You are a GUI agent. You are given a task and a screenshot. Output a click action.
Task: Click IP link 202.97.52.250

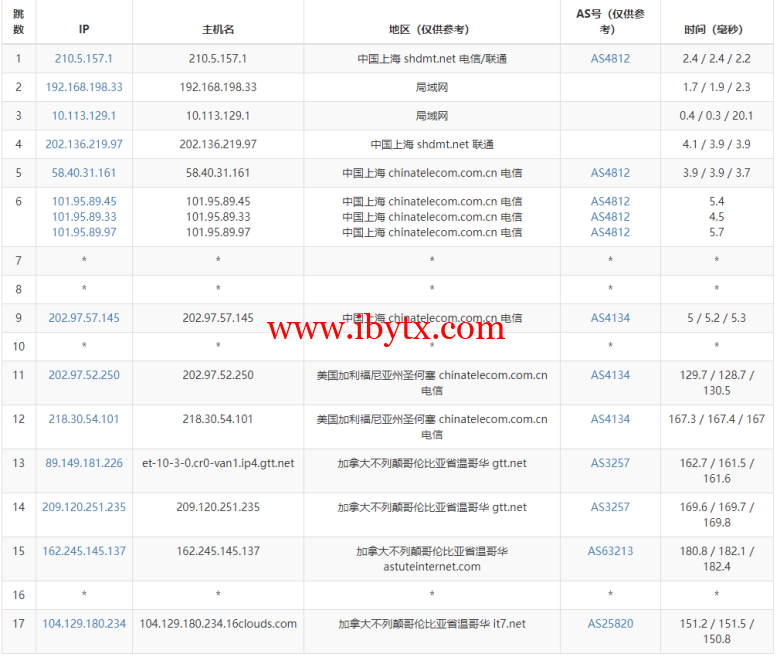[84, 375]
